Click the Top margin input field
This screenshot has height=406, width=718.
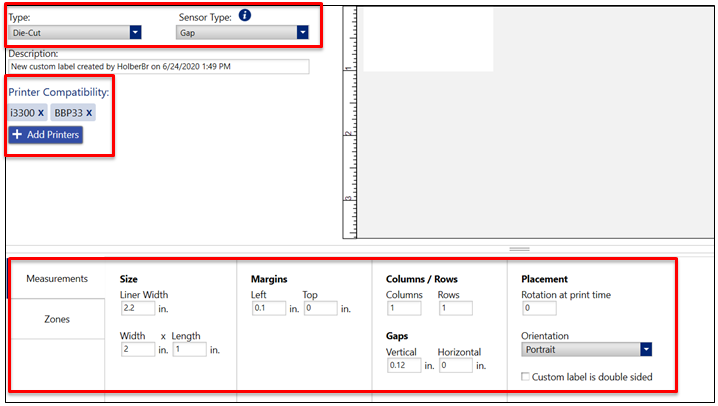tap(321, 308)
